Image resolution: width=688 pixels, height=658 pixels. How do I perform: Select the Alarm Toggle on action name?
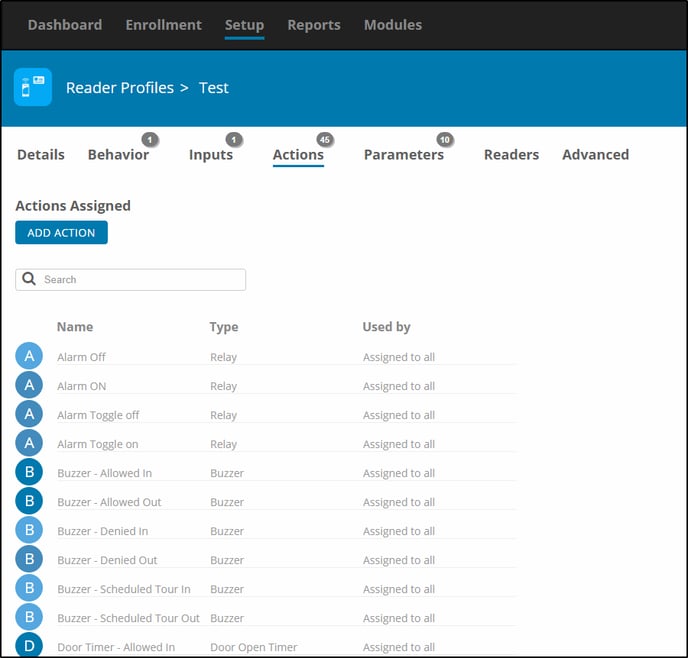(x=98, y=444)
